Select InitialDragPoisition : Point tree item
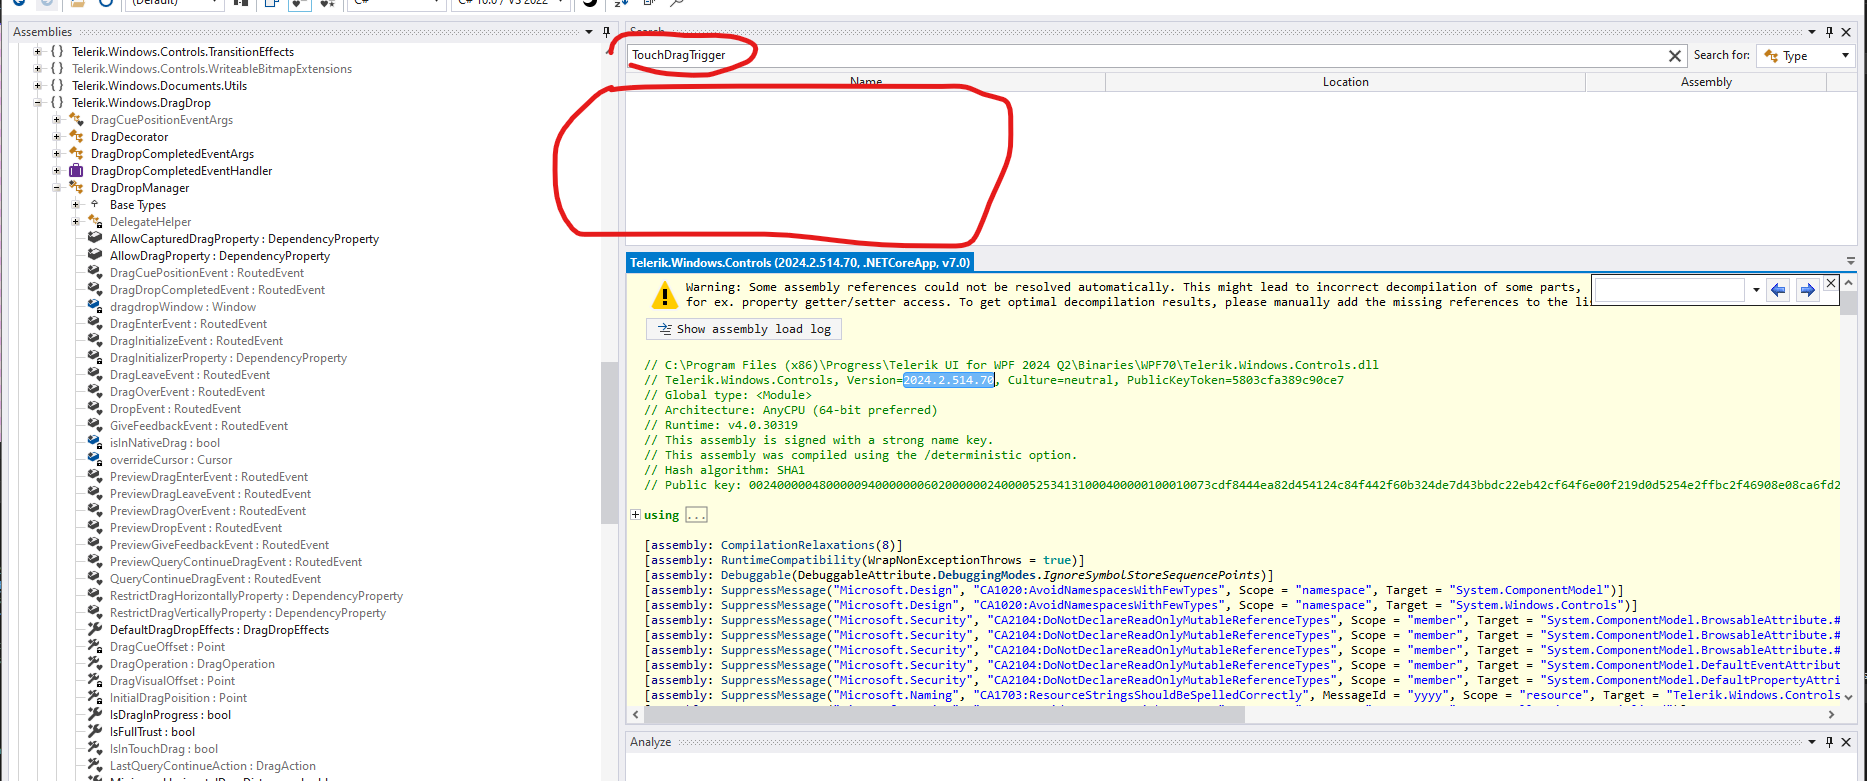 (x=178, y=698)
